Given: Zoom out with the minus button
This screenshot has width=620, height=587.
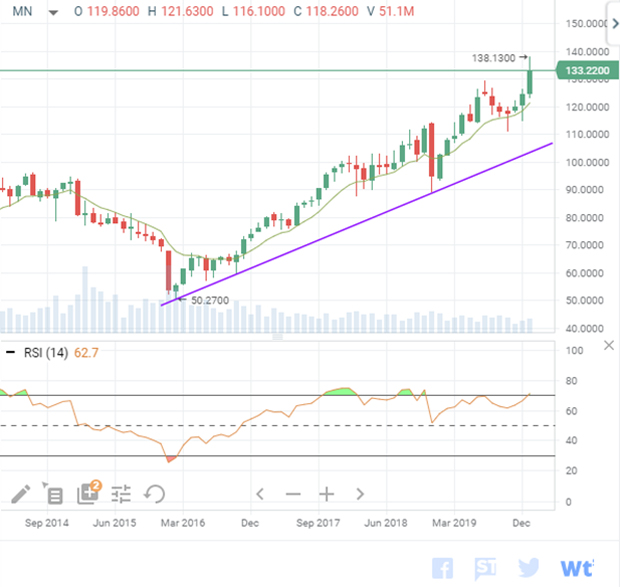Looking at the screenshot, I should coord(293,494).
